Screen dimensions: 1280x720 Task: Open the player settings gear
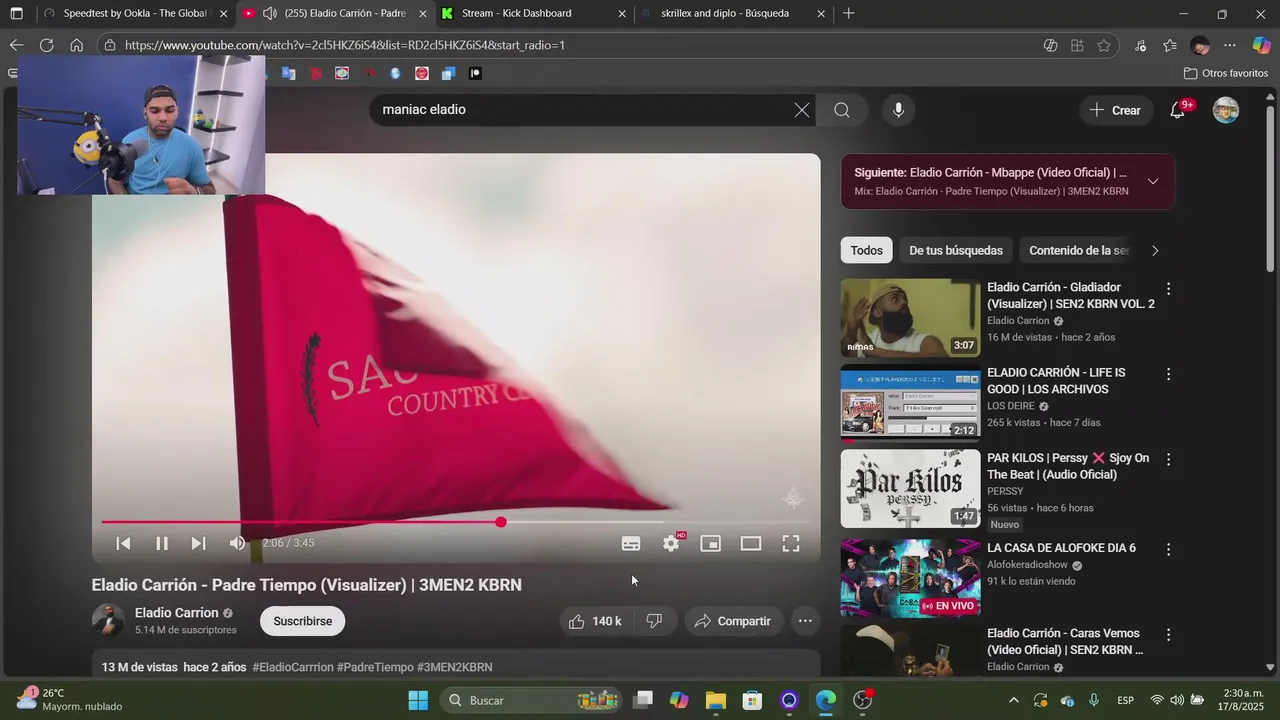(x=671, y=543)
